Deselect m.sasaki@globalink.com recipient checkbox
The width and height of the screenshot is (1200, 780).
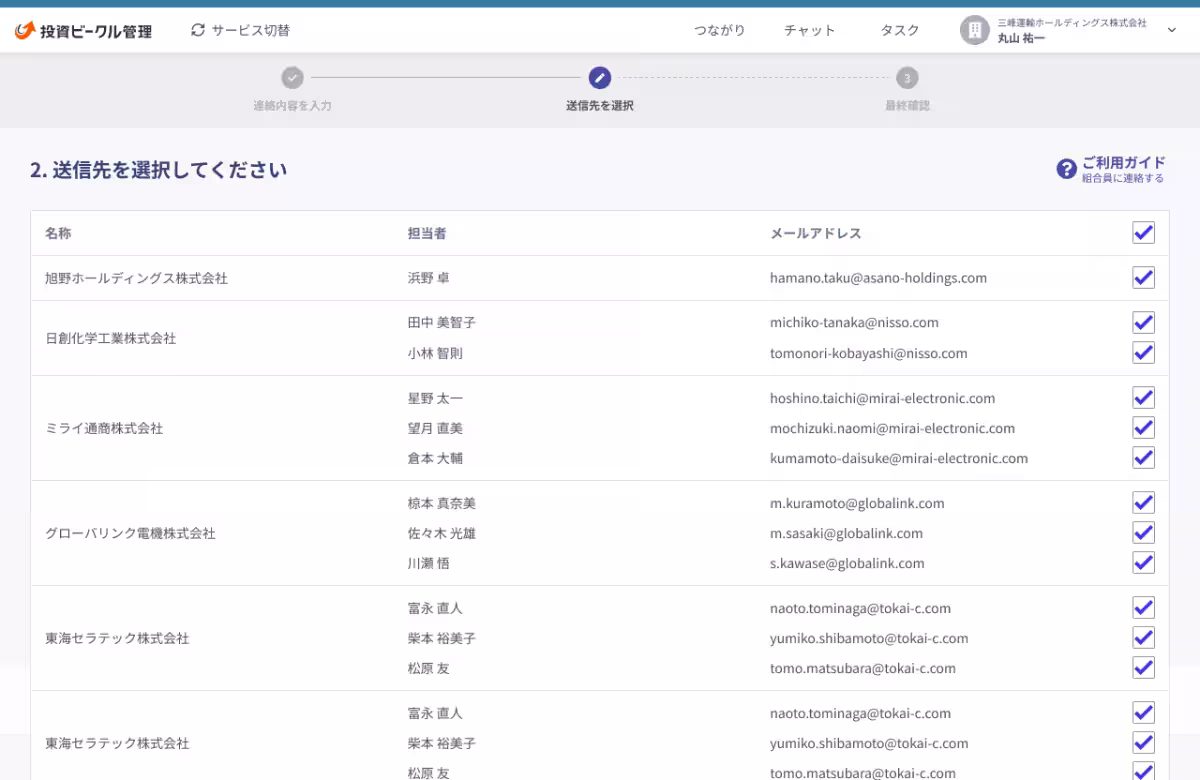tap(1143, 533)
